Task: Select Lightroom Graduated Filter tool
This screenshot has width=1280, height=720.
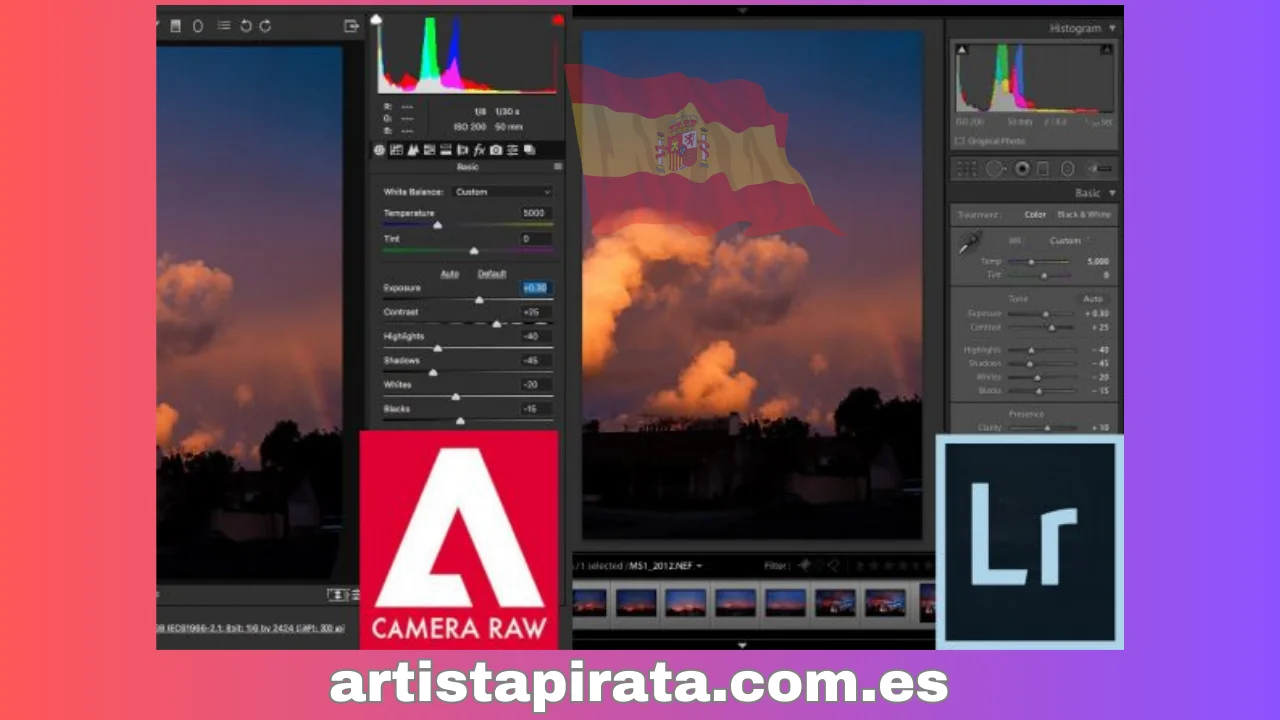Action: pyautogui.click(x=1043, y=169)
